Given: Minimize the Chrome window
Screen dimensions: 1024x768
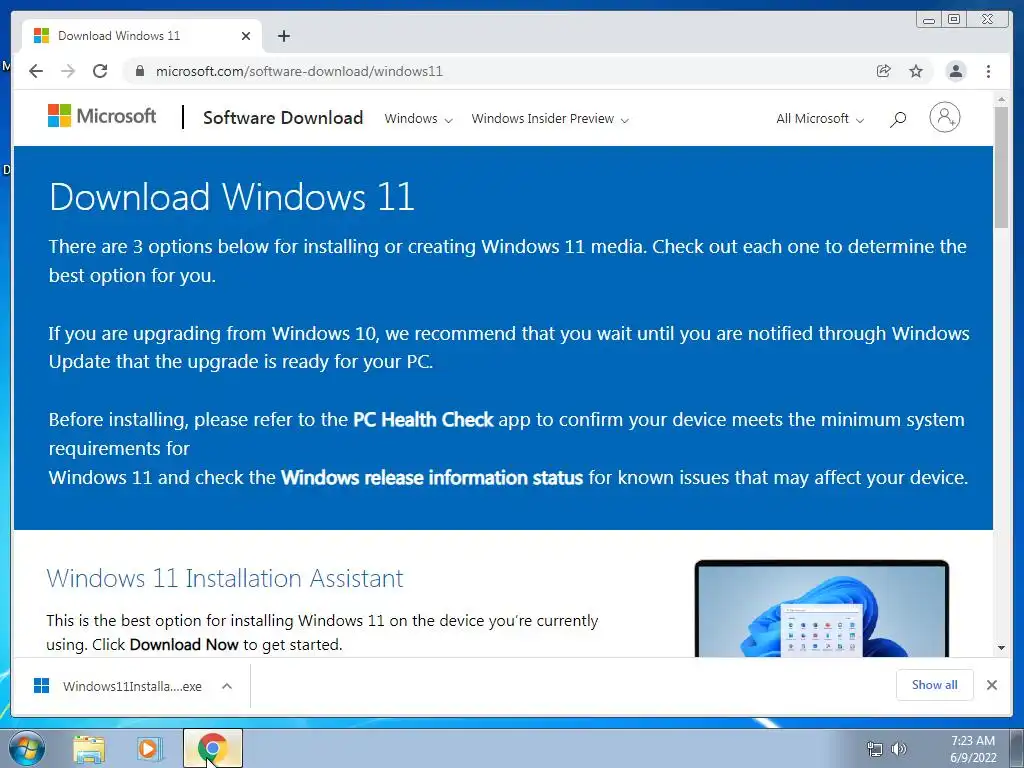Looking at the screenshot, I should point(929,20).
